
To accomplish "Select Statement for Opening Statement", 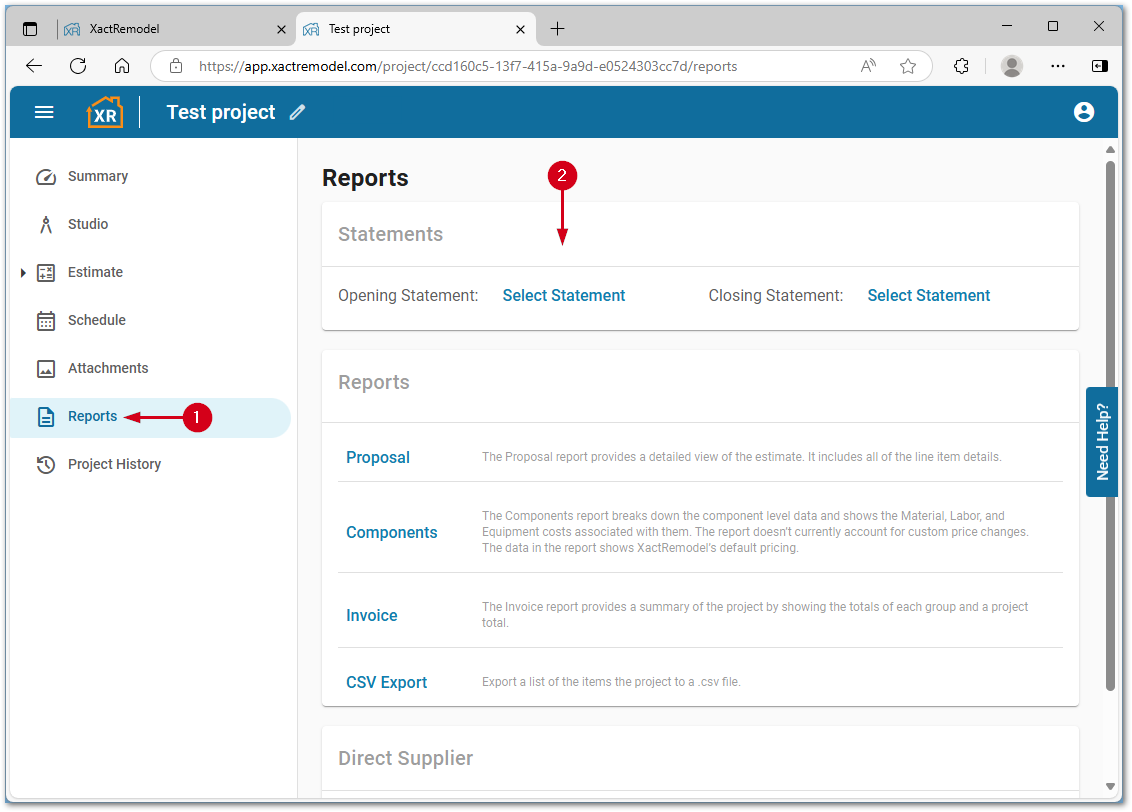I will click(x=563, y=296).
